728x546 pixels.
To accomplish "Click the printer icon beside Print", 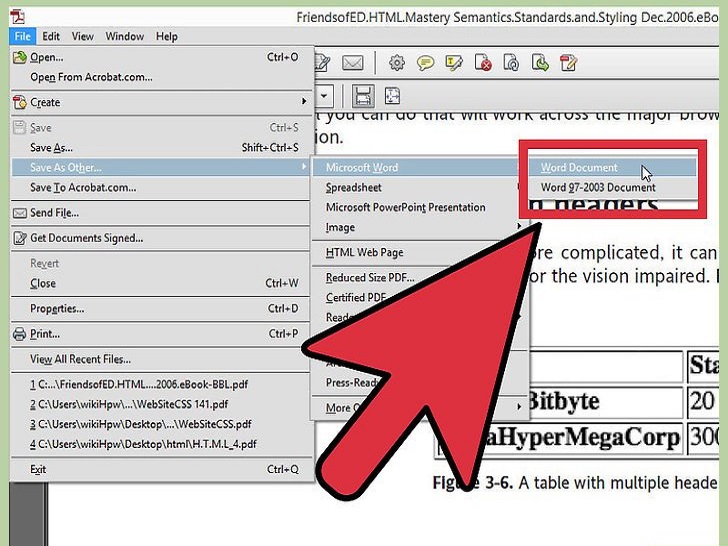I will point(20,334).
